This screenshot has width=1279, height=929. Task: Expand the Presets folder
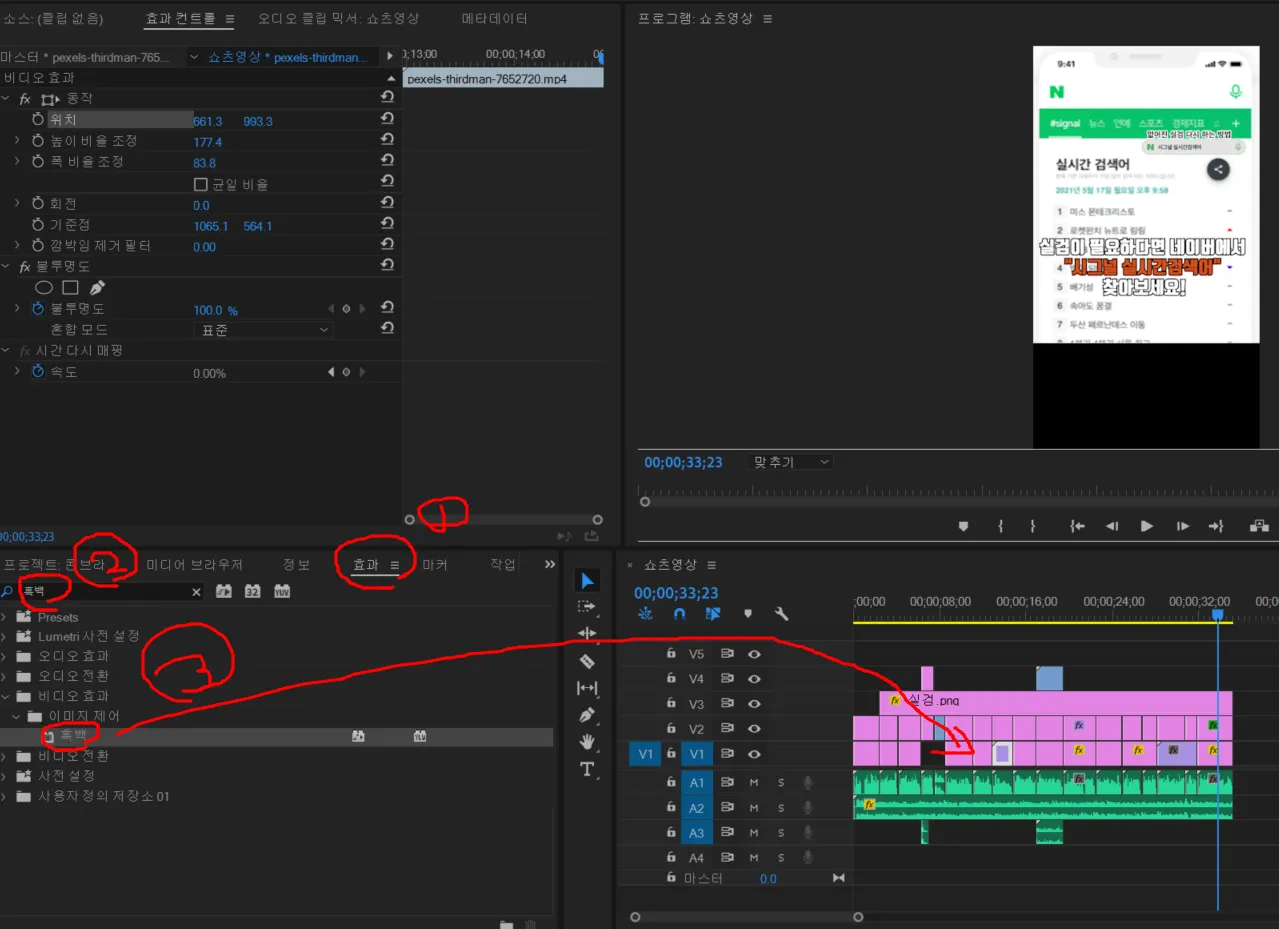[x=5, y=617]
